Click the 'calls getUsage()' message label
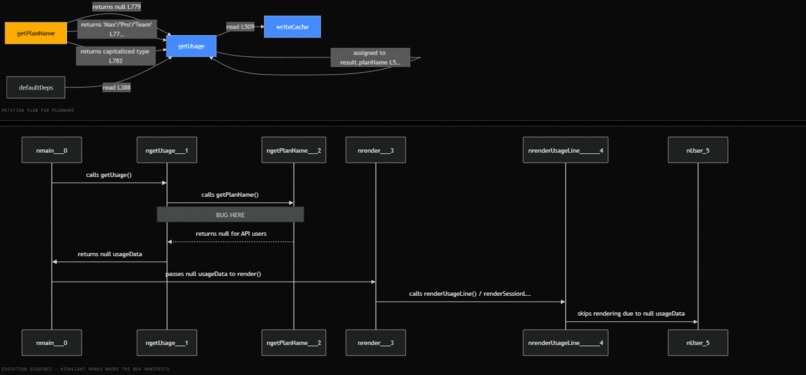 pyautogui.click(x=109, y=175)
